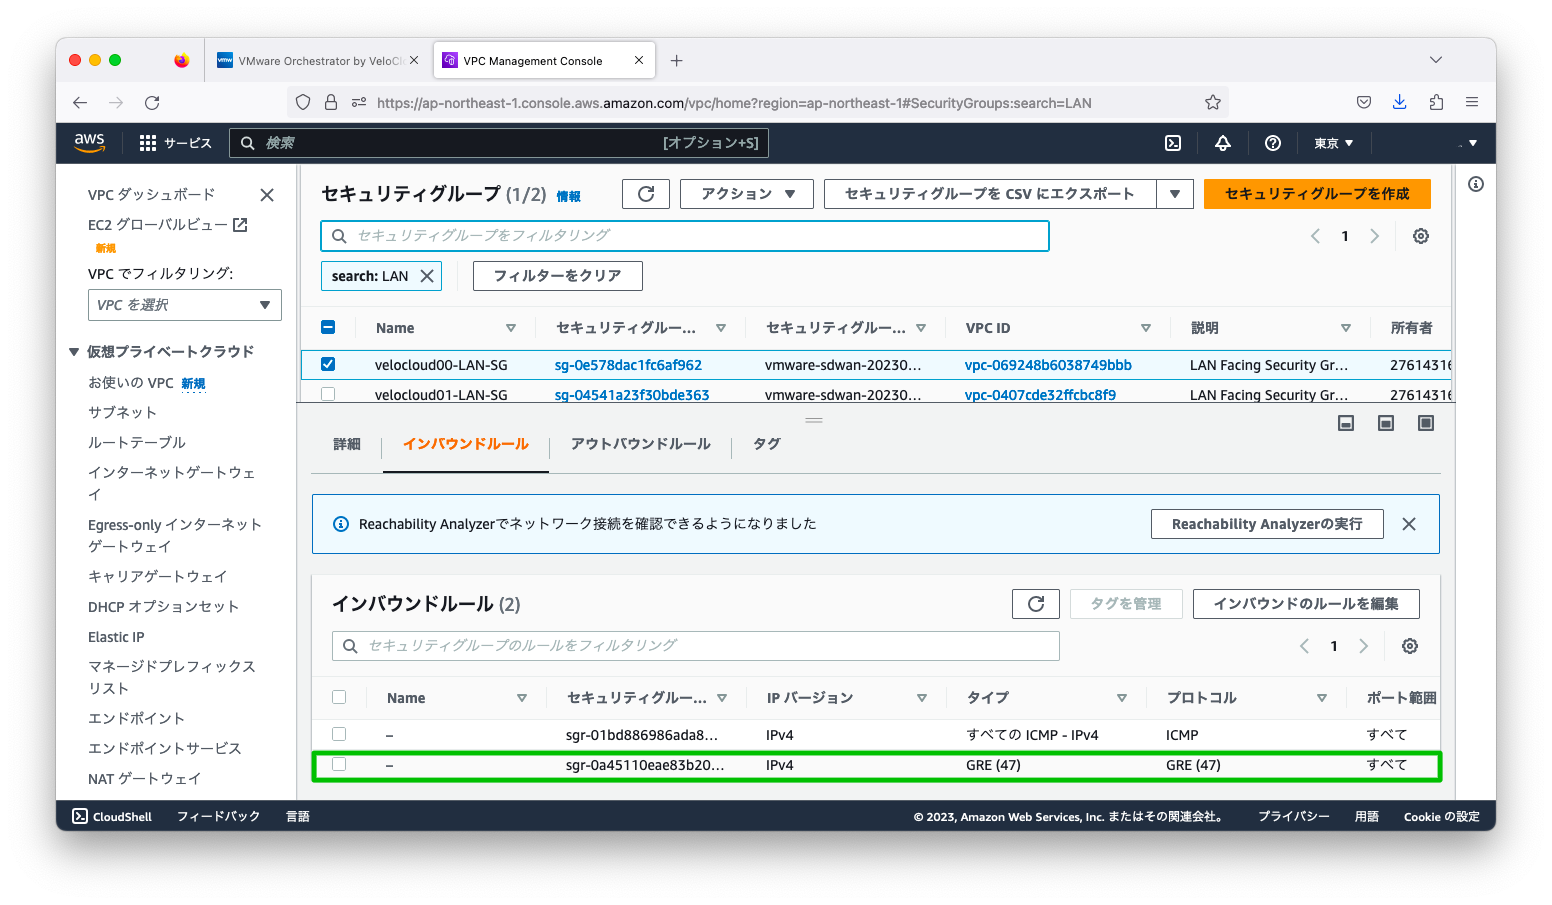Click インバウンドのルールを編集 button

point(1306,604)
